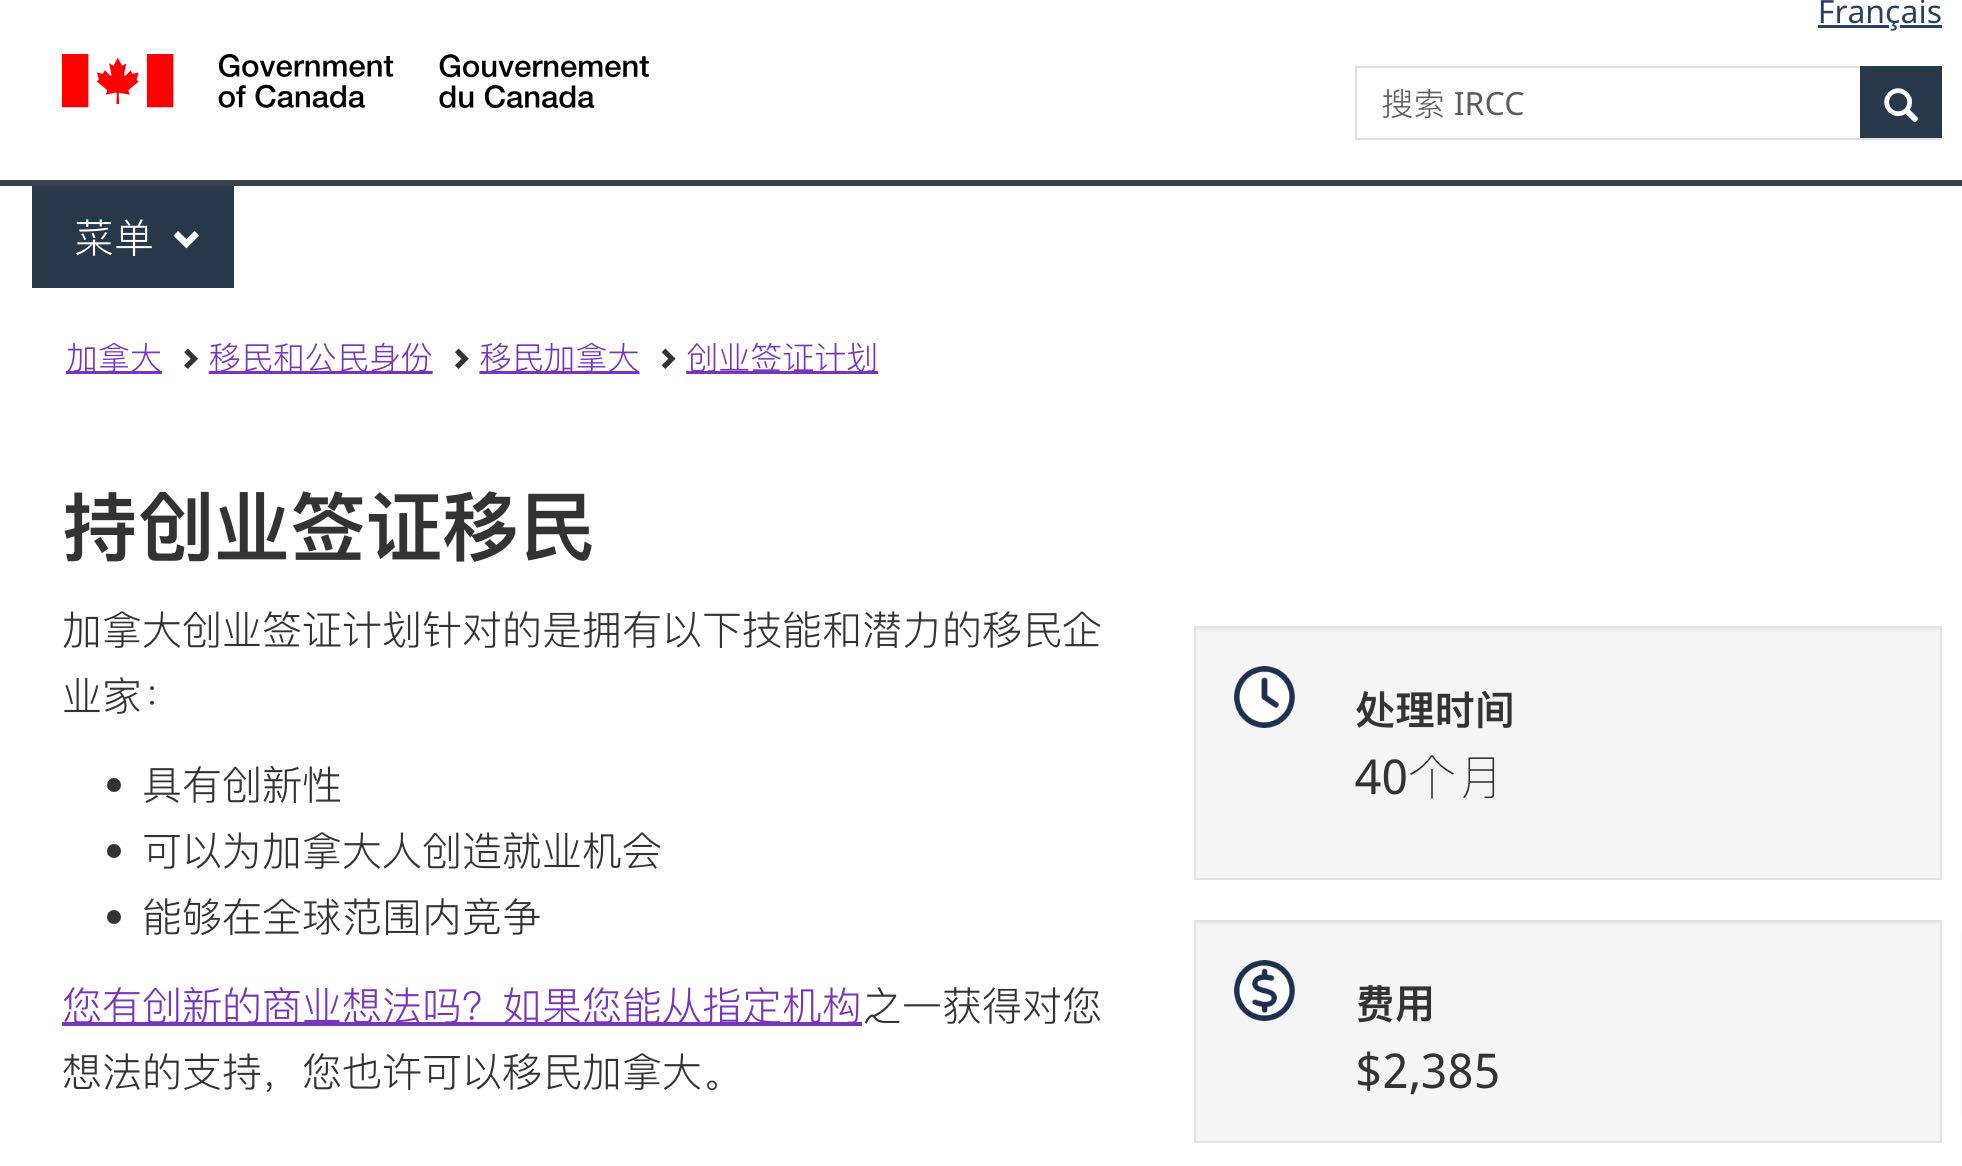Viewport: 1962px width, 1166px height.
Task: Open the 移民加拿大 breadcrumb item
Action: click(x=558, y=357)
